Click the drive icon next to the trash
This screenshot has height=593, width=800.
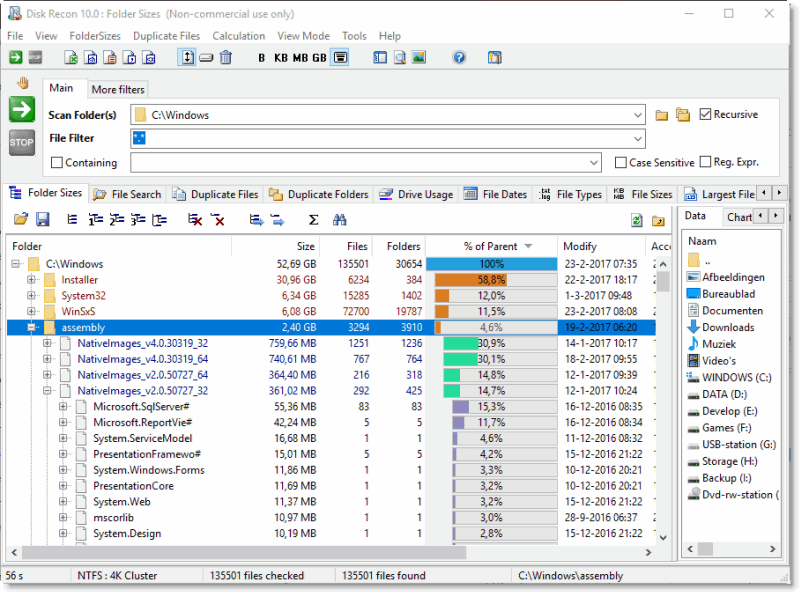(207, 58)
